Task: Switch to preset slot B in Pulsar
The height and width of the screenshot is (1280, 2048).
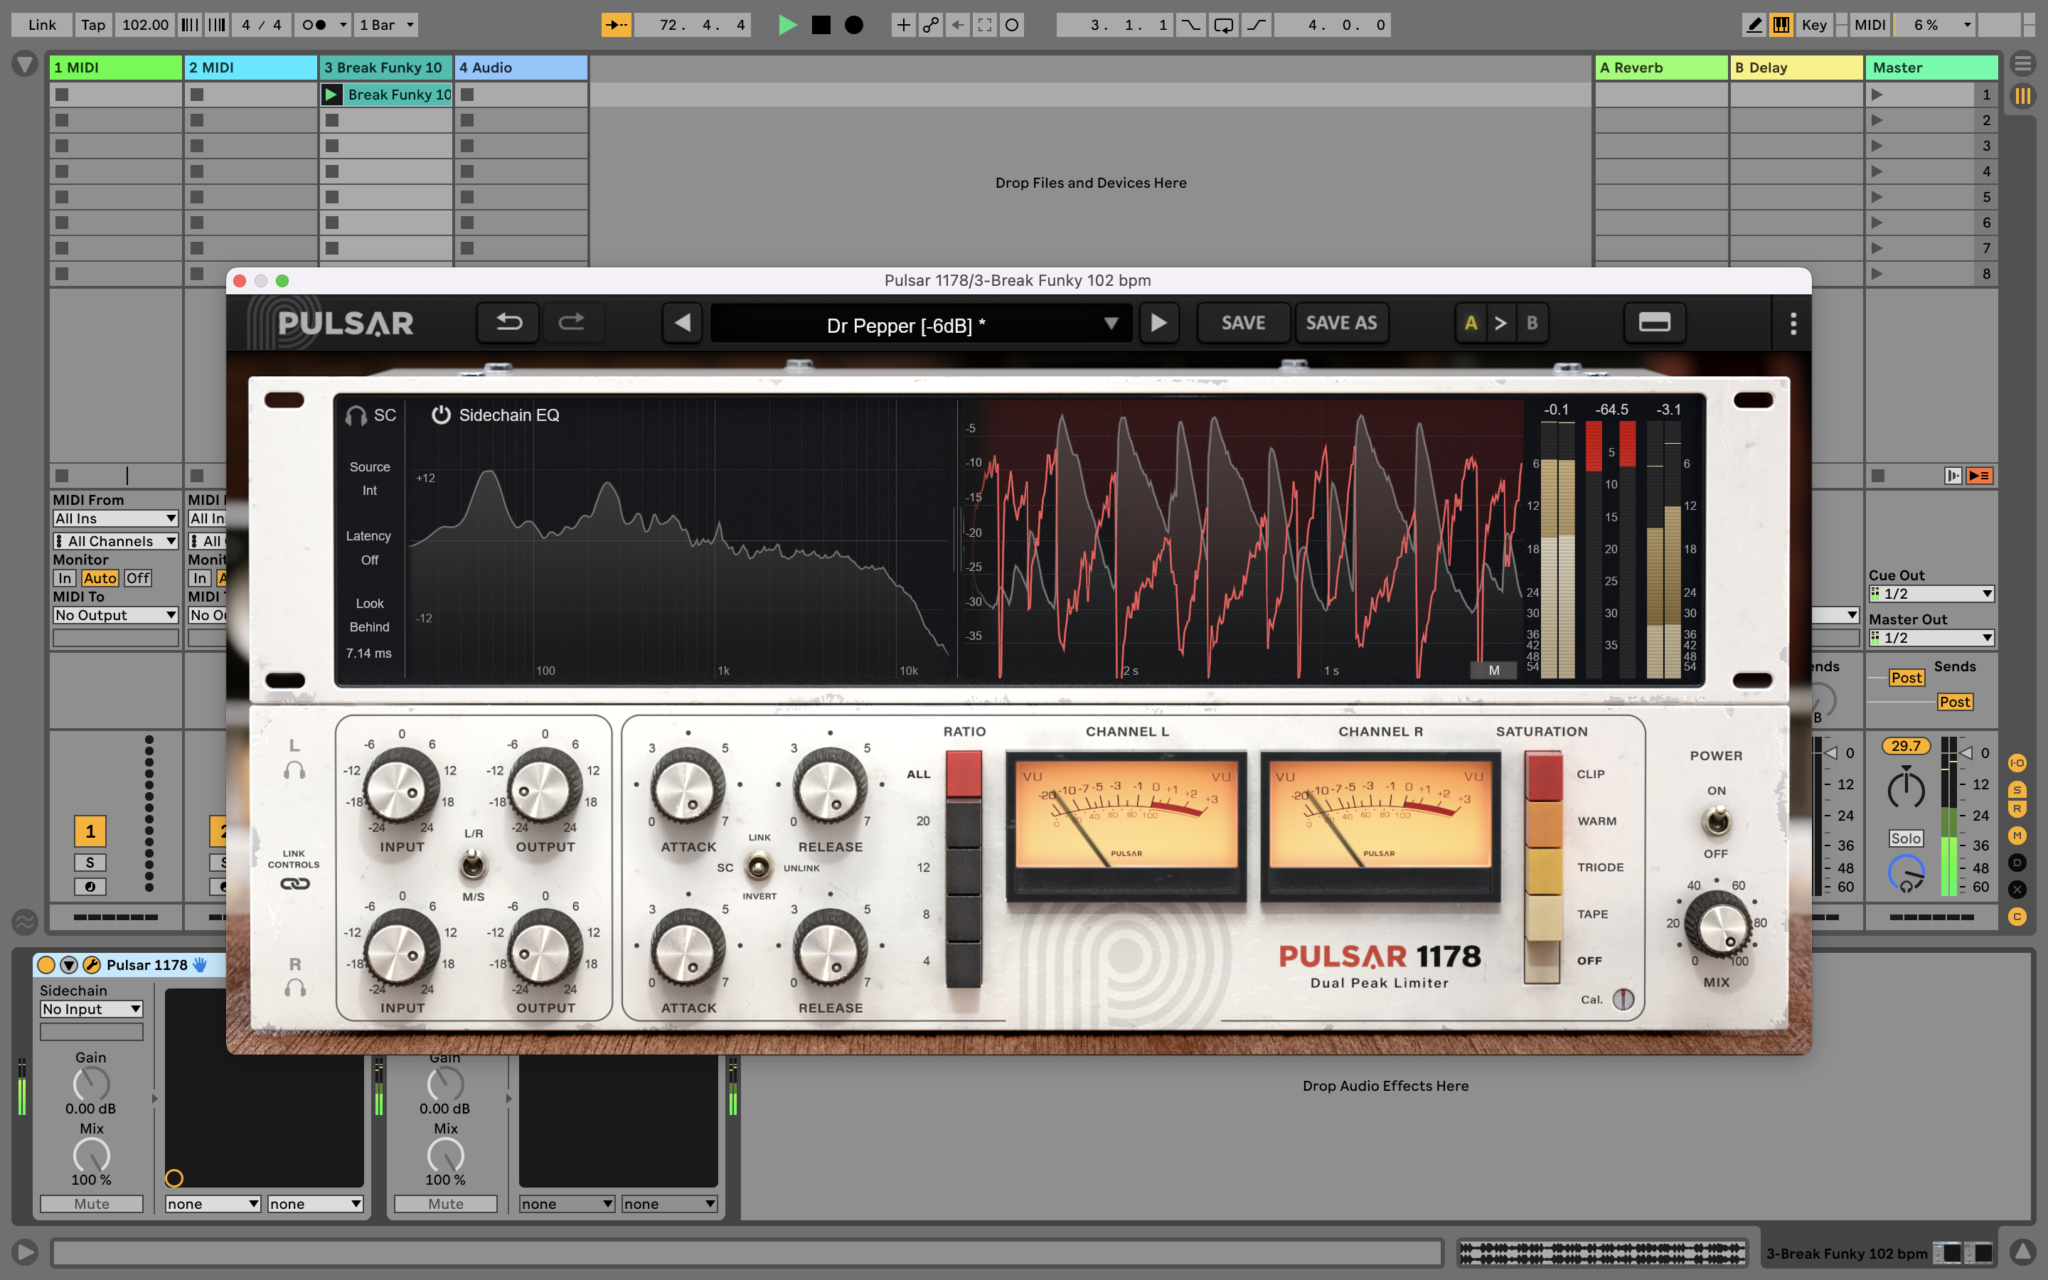Action: click(1532, 322)
